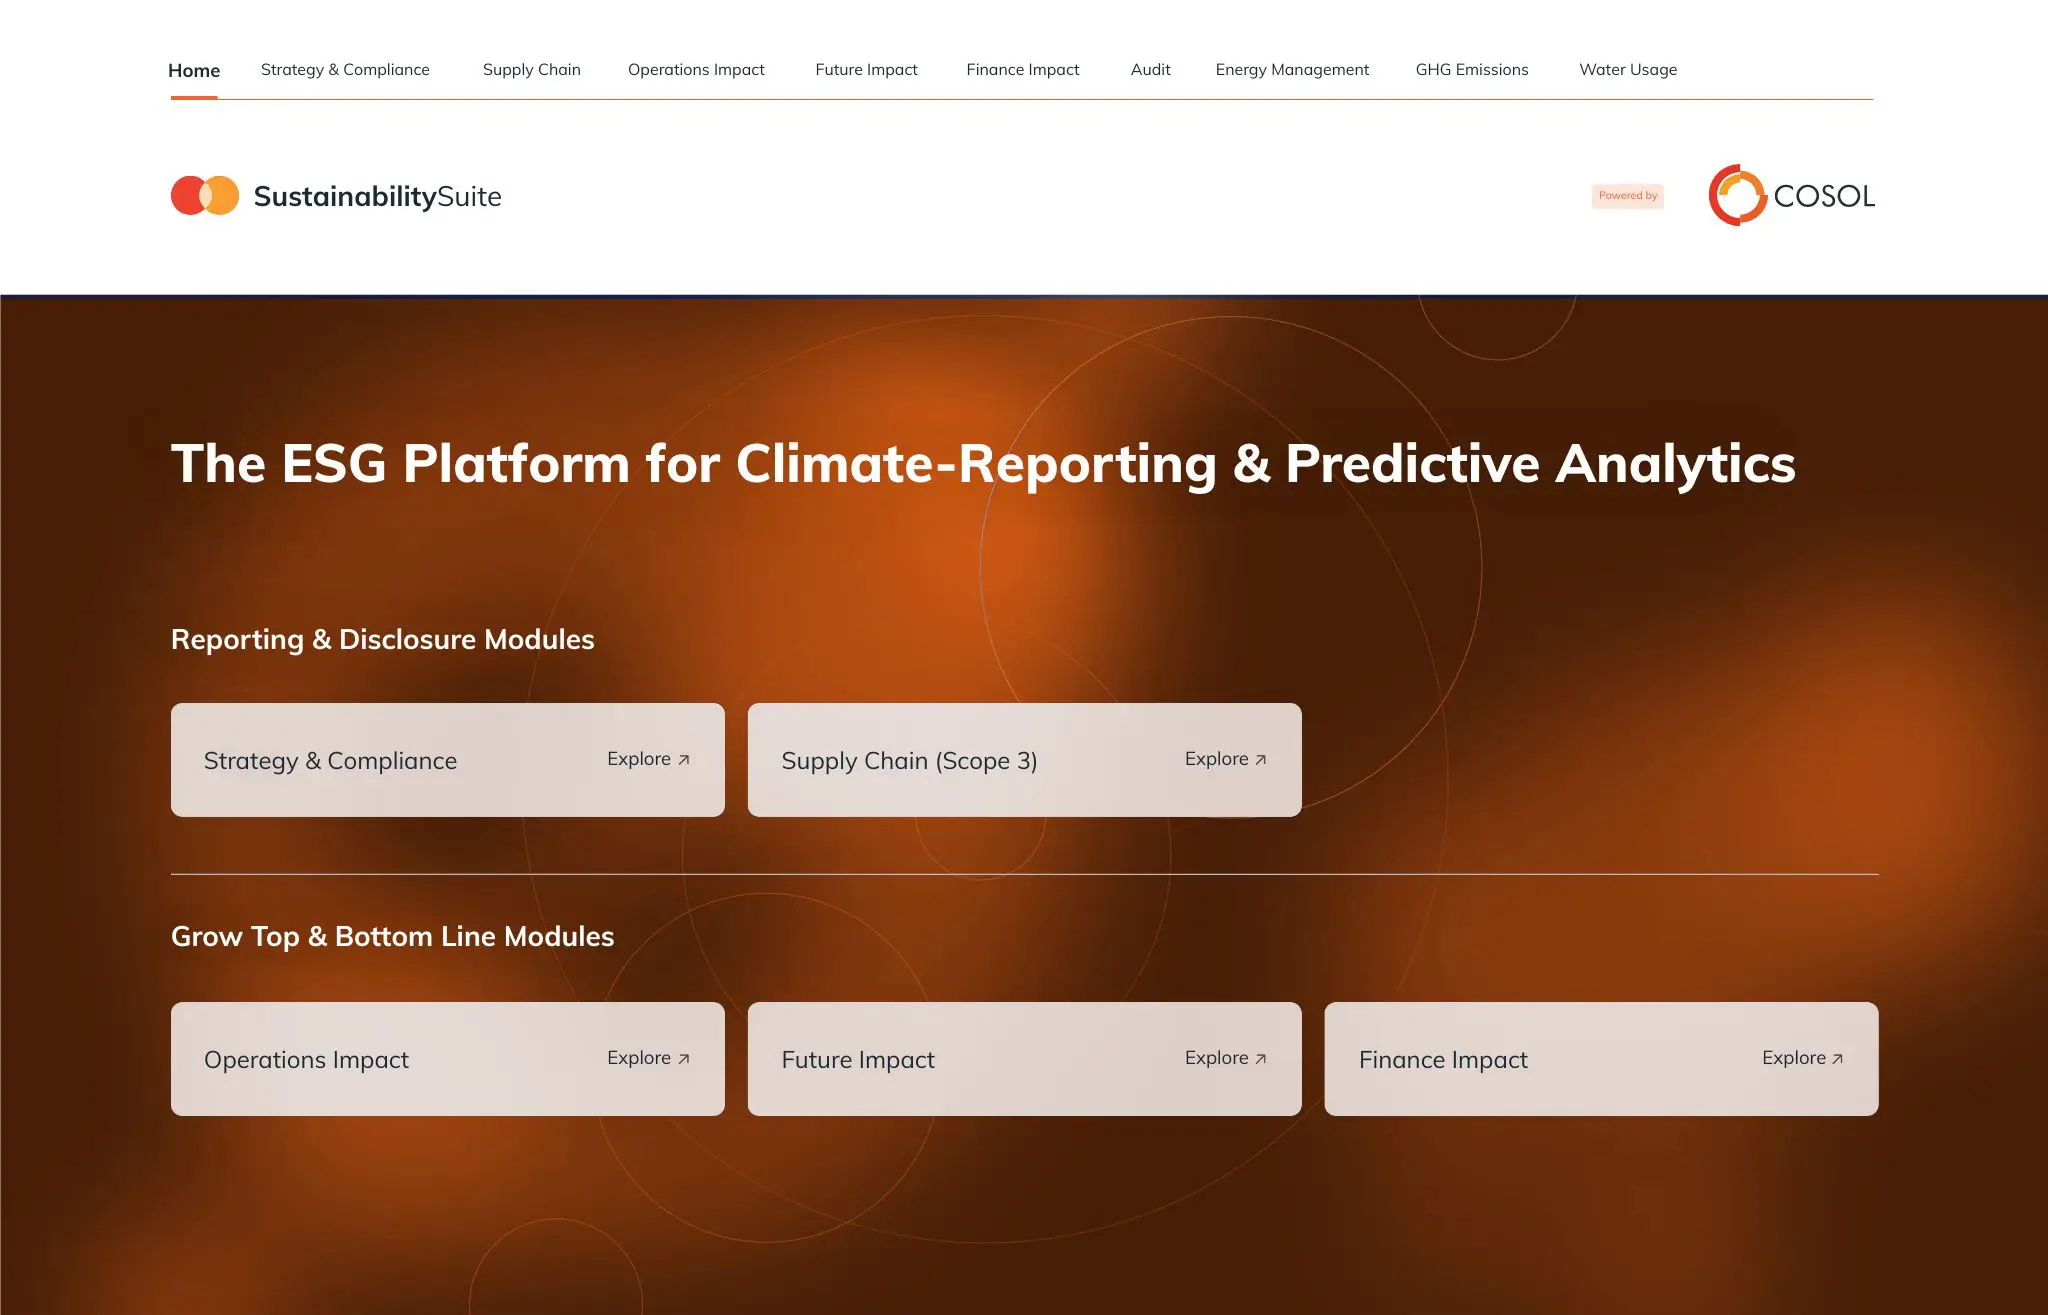Image resolution: width=2048 pixels, height=1315 pixels.
Task: Switch to the Home tab
Action: 194,70
